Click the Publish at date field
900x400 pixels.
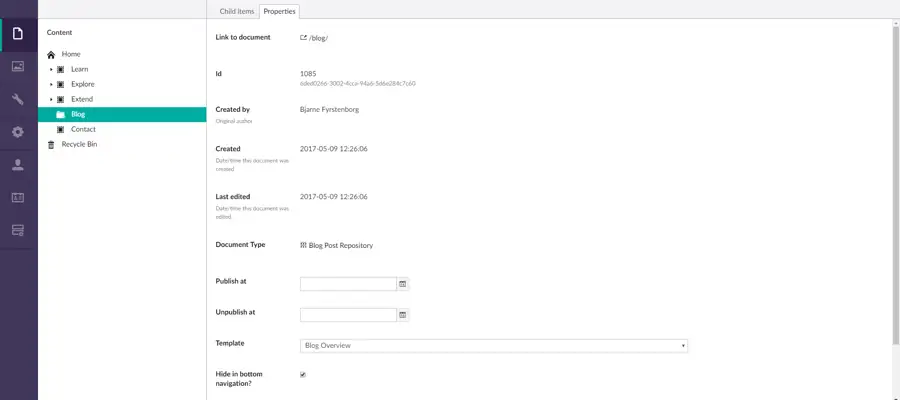coord(348,284)
